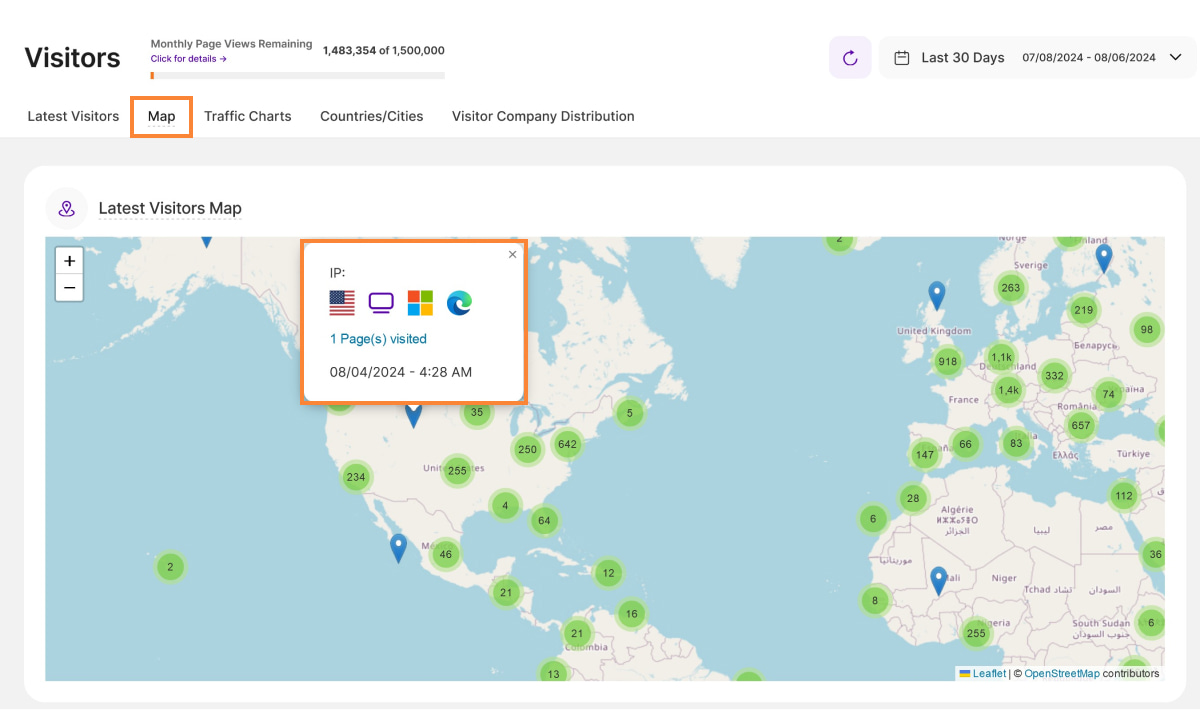The image size is (1200, 710).
Task: Click the refresh visitor data icon
Action: click(x=849, y=57)
